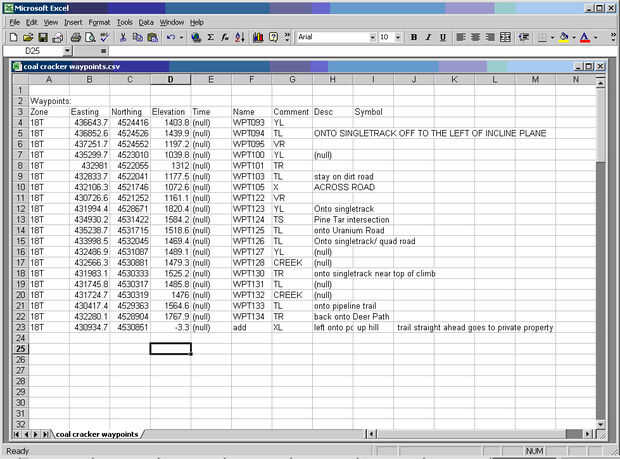Click the E-mail toolbar icon

[x=58, y=37]
